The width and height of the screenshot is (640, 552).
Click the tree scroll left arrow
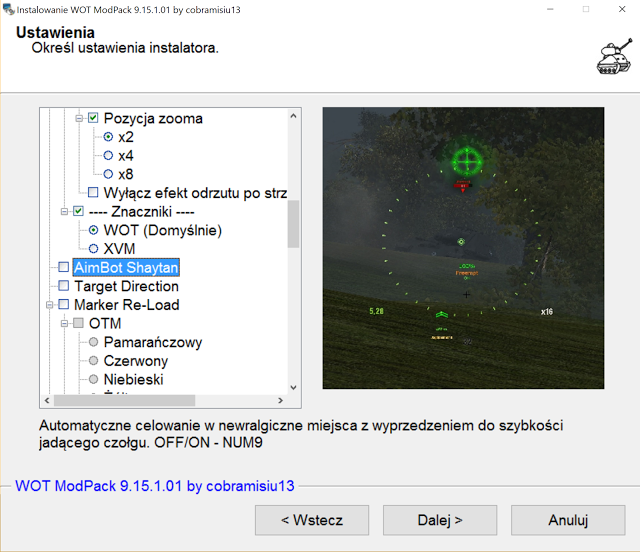pyautogui.click(x=47, y=401)
